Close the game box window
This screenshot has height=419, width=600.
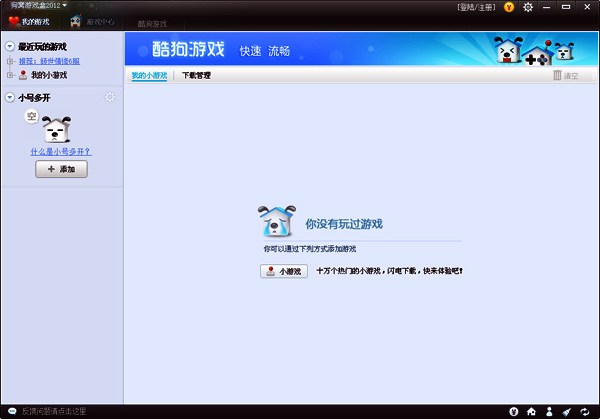click(x=587, y=7)
